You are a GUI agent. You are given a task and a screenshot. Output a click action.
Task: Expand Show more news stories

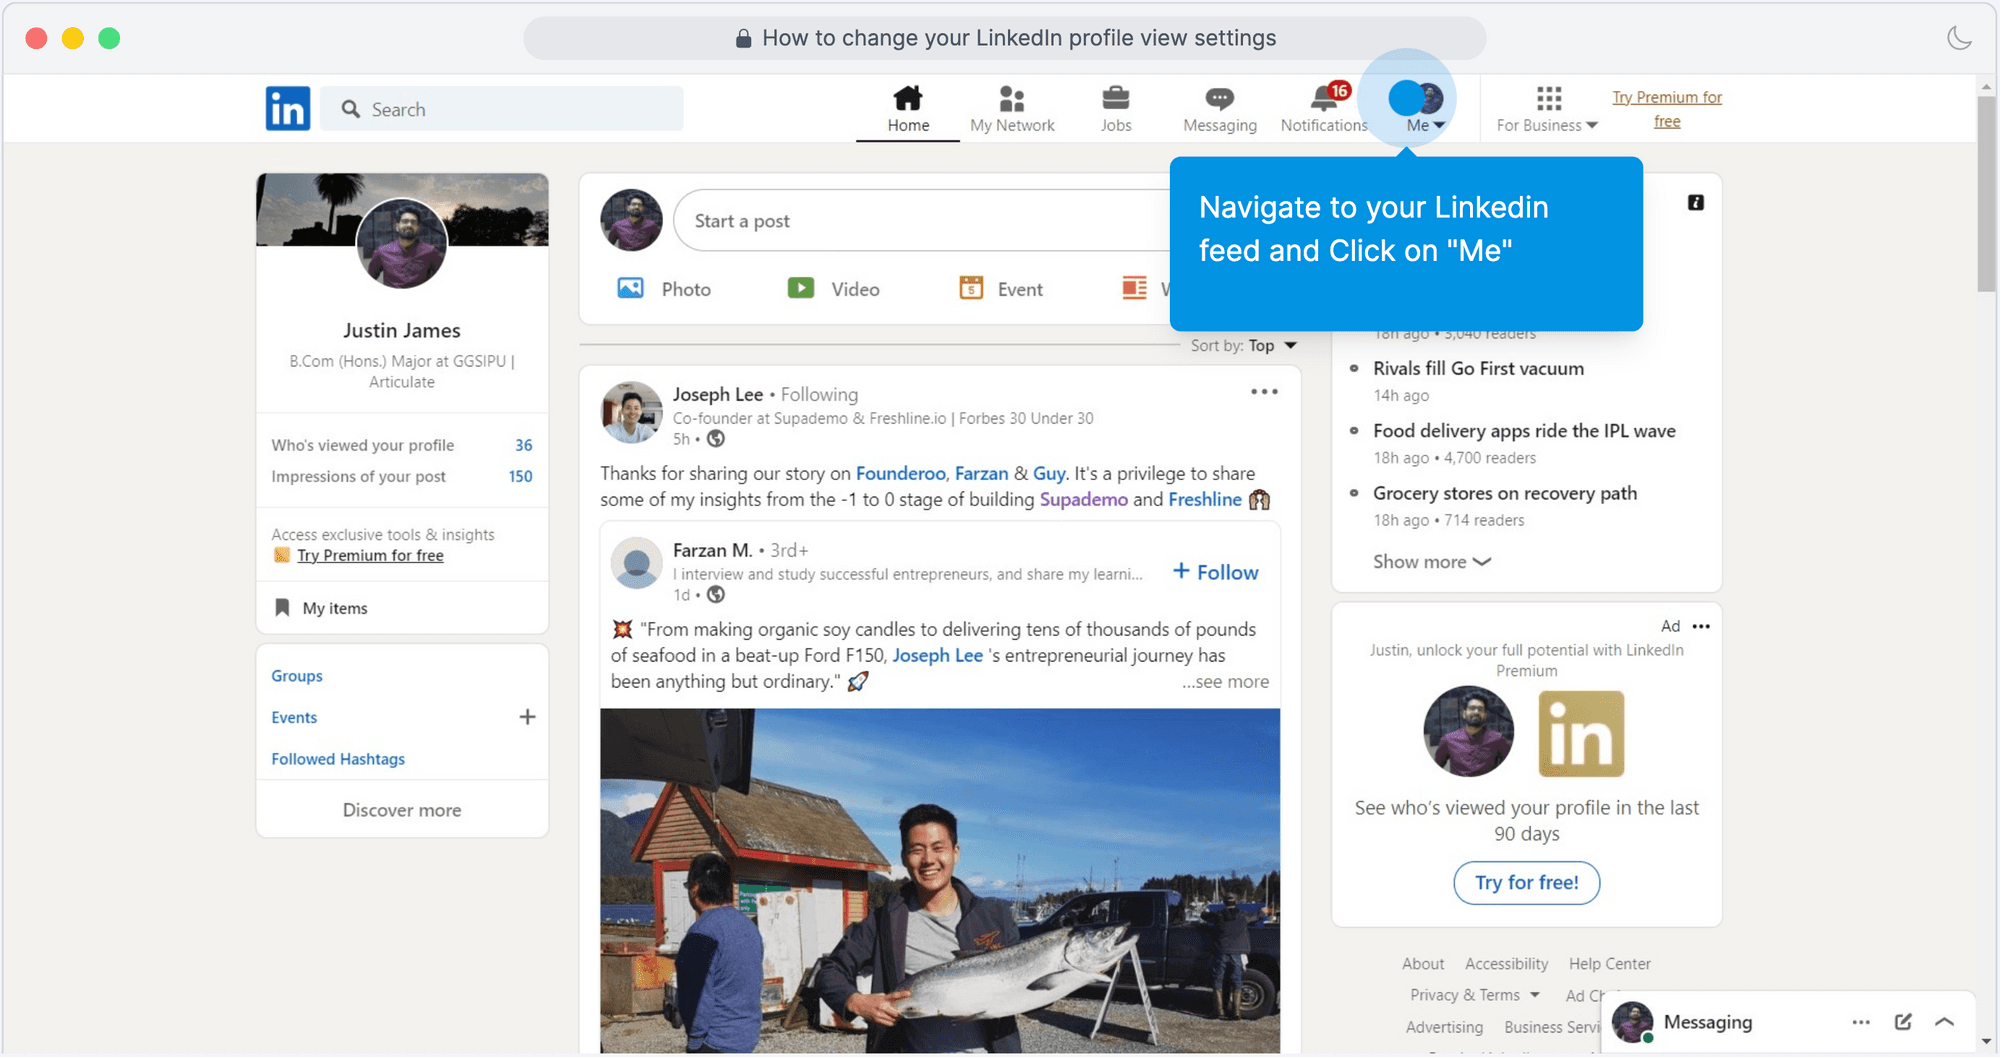coord(1430,561)
